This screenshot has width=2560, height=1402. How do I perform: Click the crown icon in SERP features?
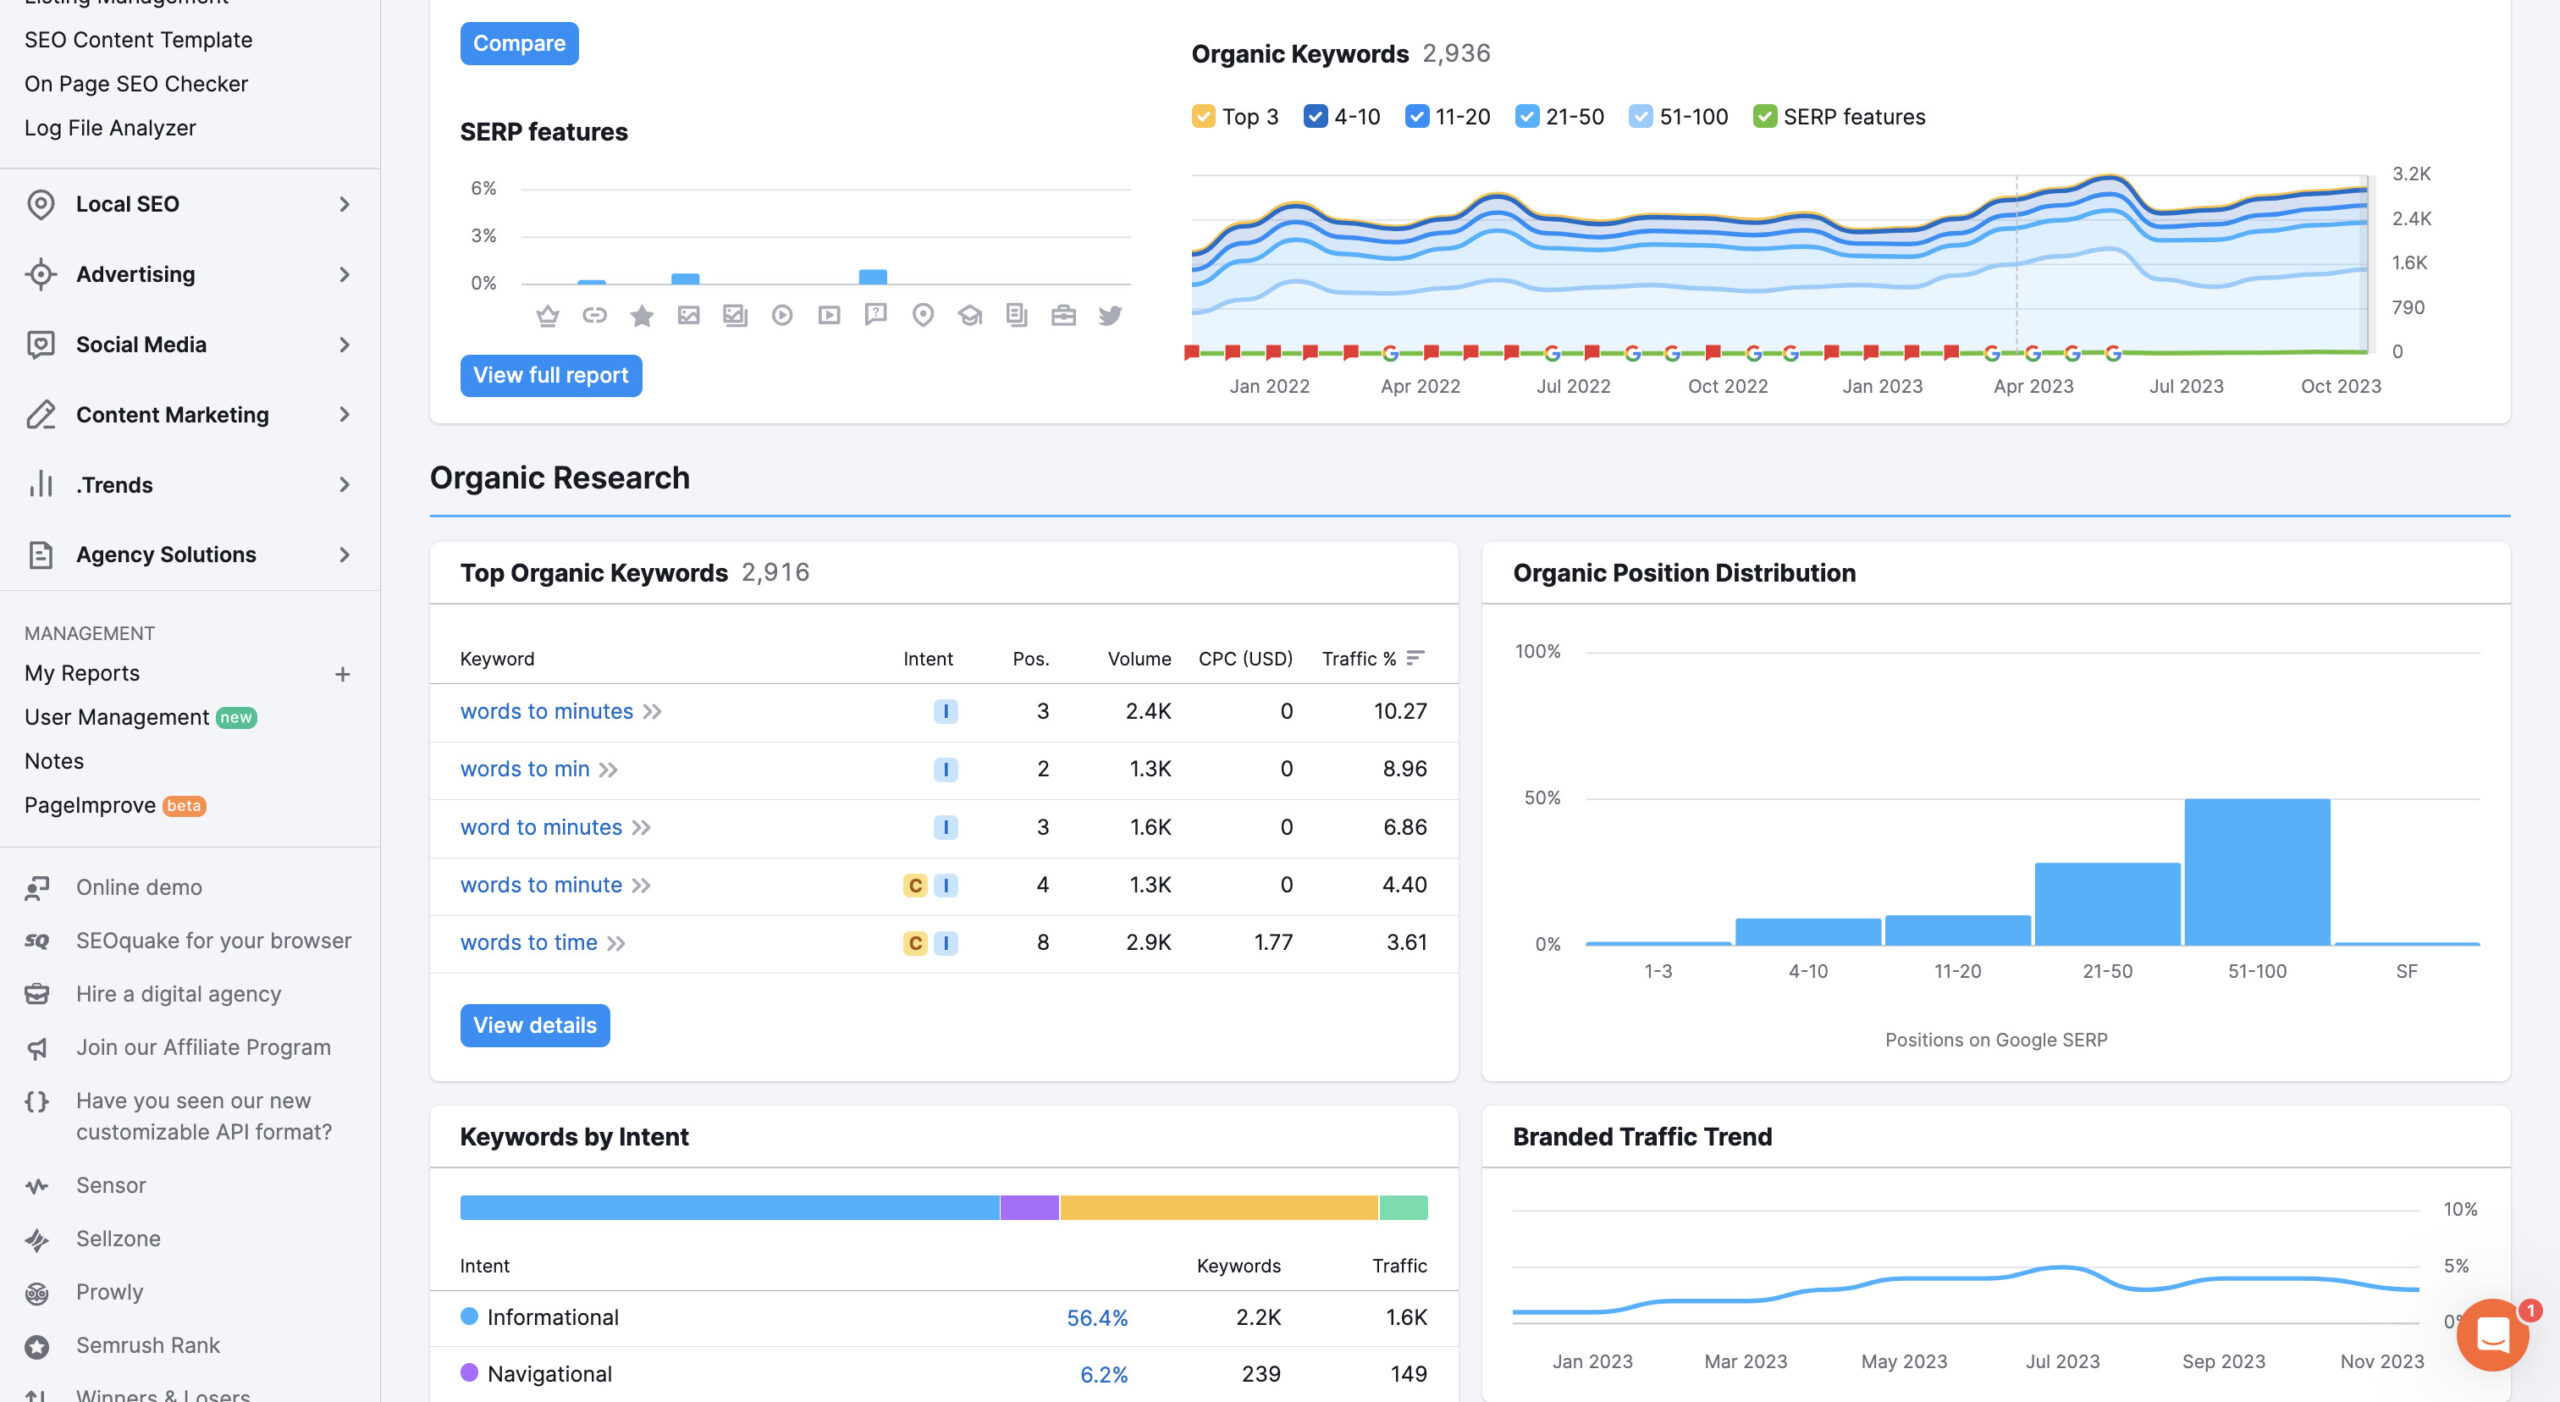tap(547, 316)
